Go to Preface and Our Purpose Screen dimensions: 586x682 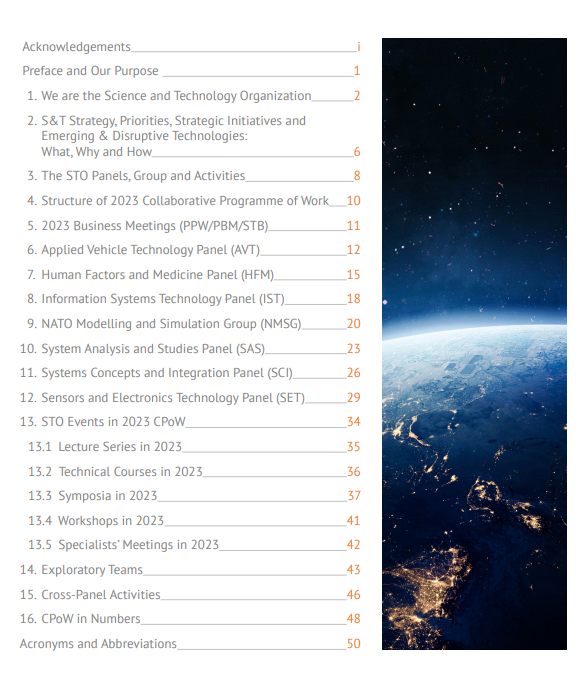[191, 70]
